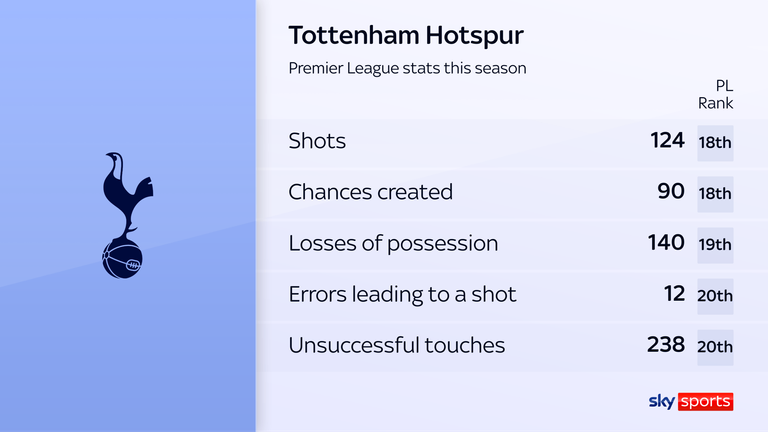Select the 140 losses of possession value
The width and height of the screenshot is (768, 432).
(666, 243)
